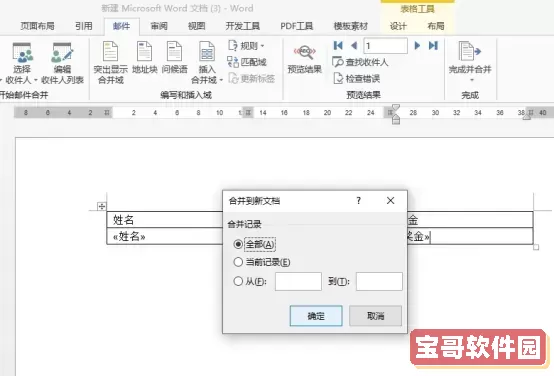This screenshot has width=554, height=376.
Task: Click Find Recipient (查找收件人)
Action: [360, 62]
